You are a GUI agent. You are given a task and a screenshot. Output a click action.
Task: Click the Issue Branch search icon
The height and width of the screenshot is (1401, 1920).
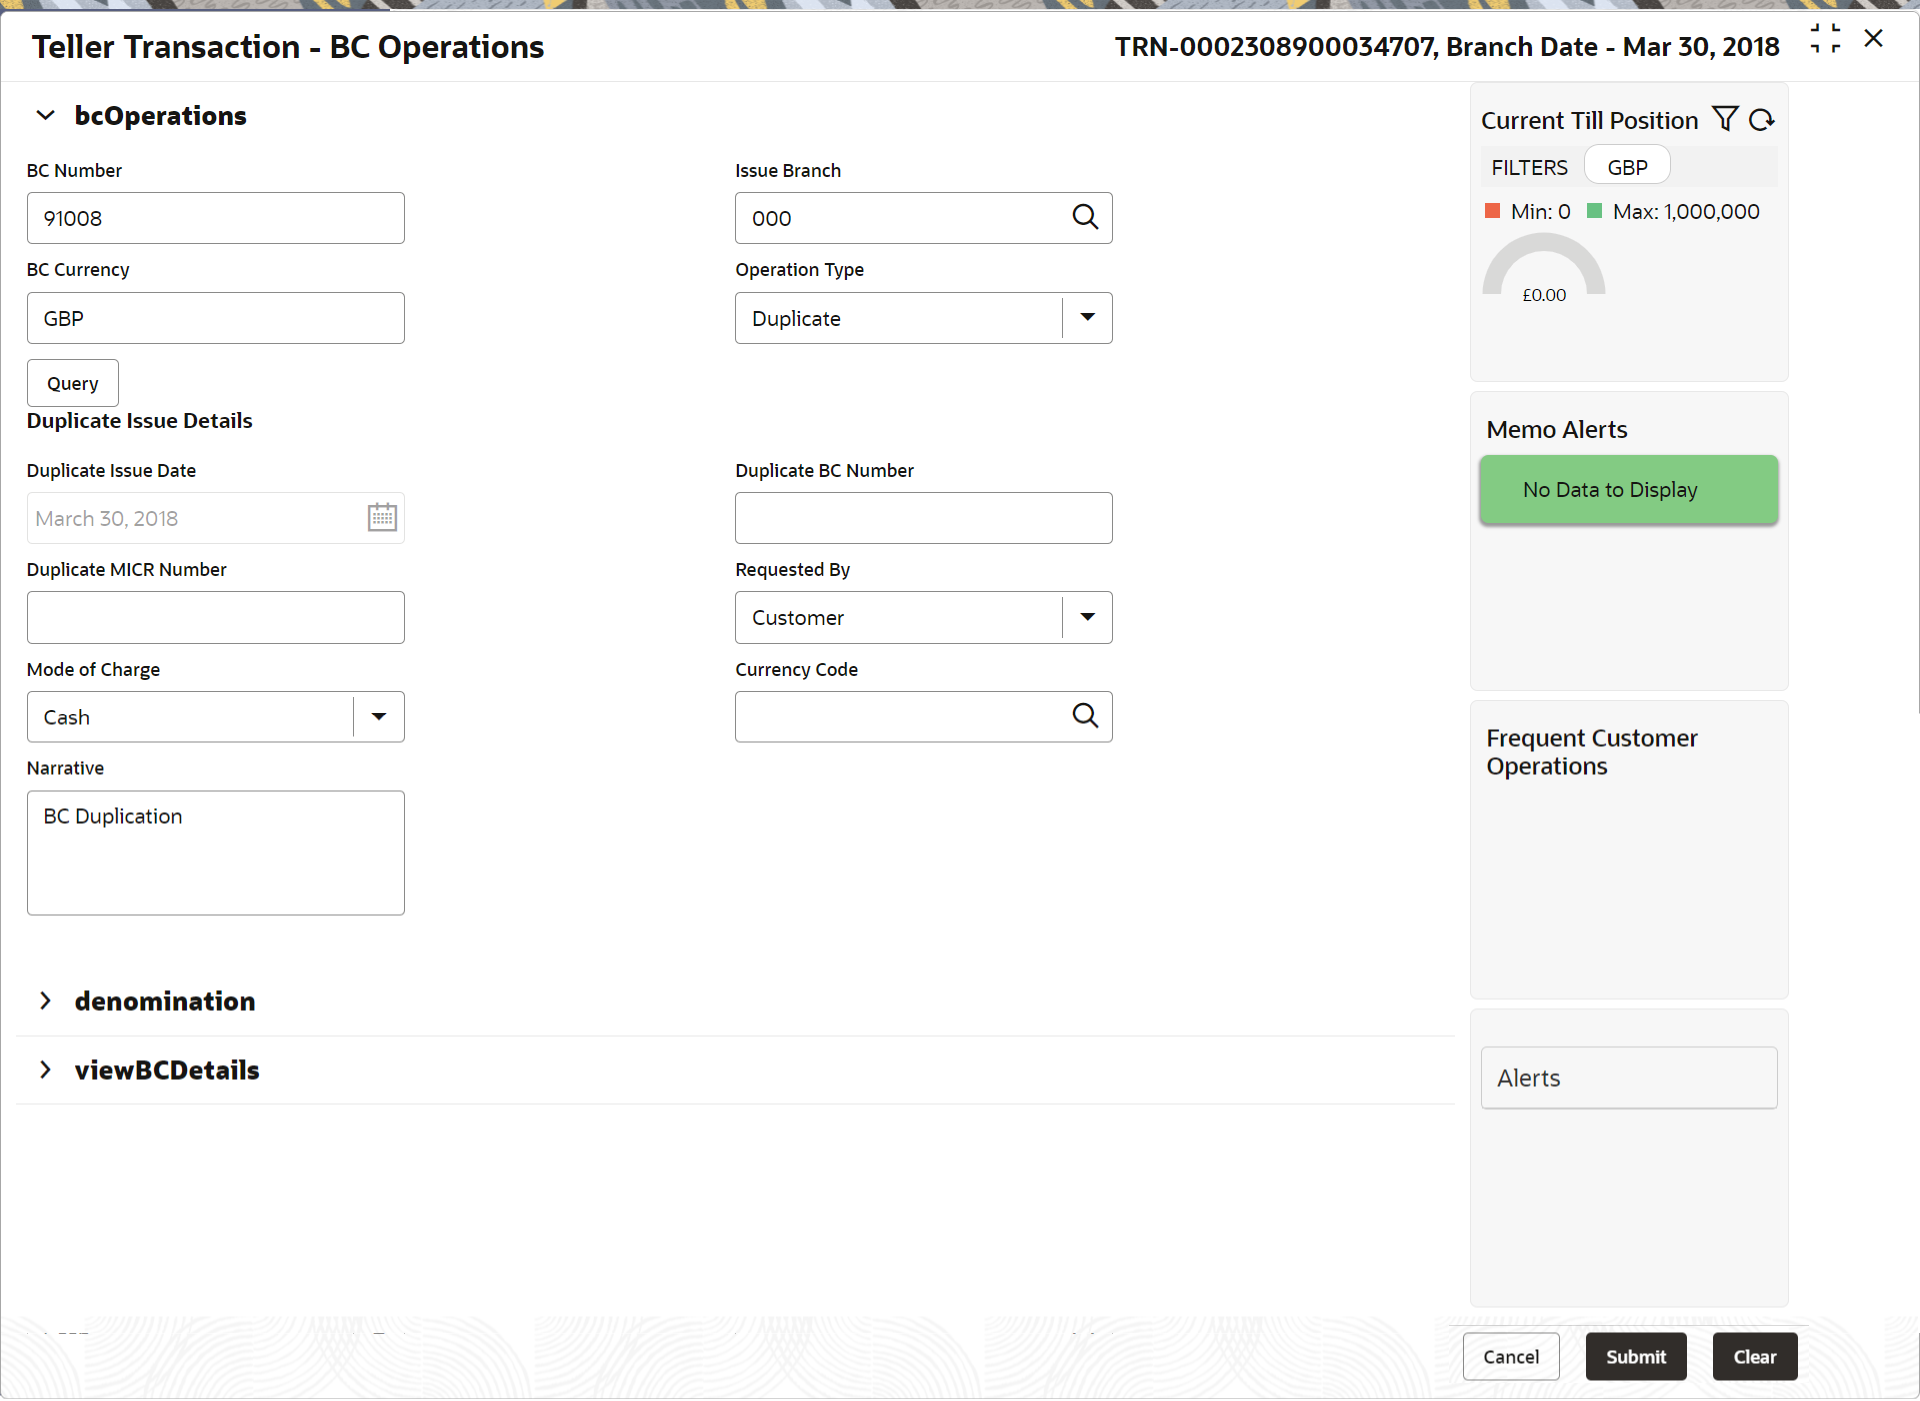coord(1087,216)
